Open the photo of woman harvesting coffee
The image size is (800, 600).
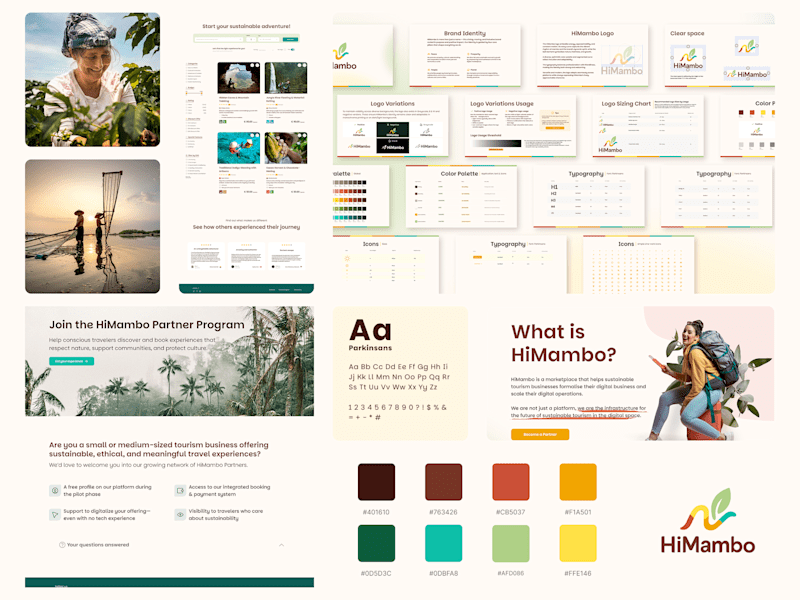[92, 80]
